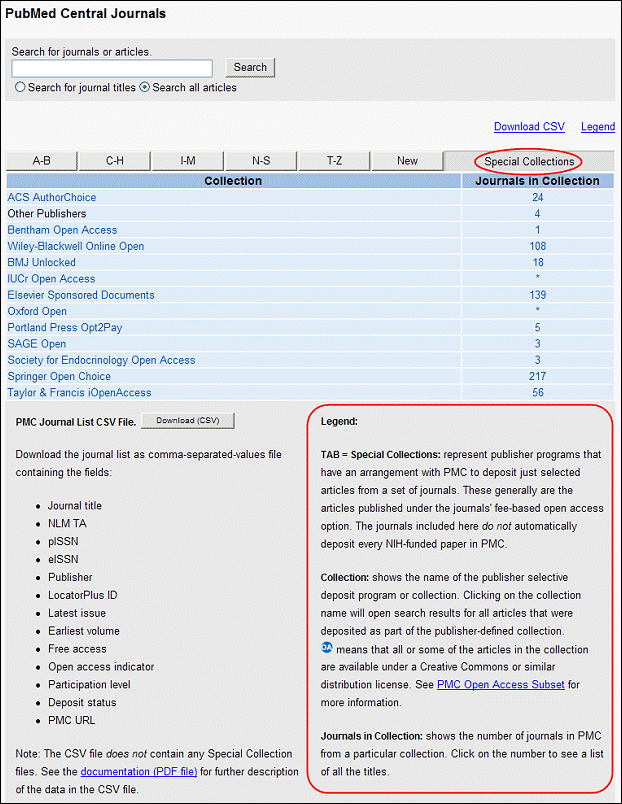Viewport: 622px width, 804px height.
Task: Switch to the T-Z tab
Action: [x=334, y=161]
